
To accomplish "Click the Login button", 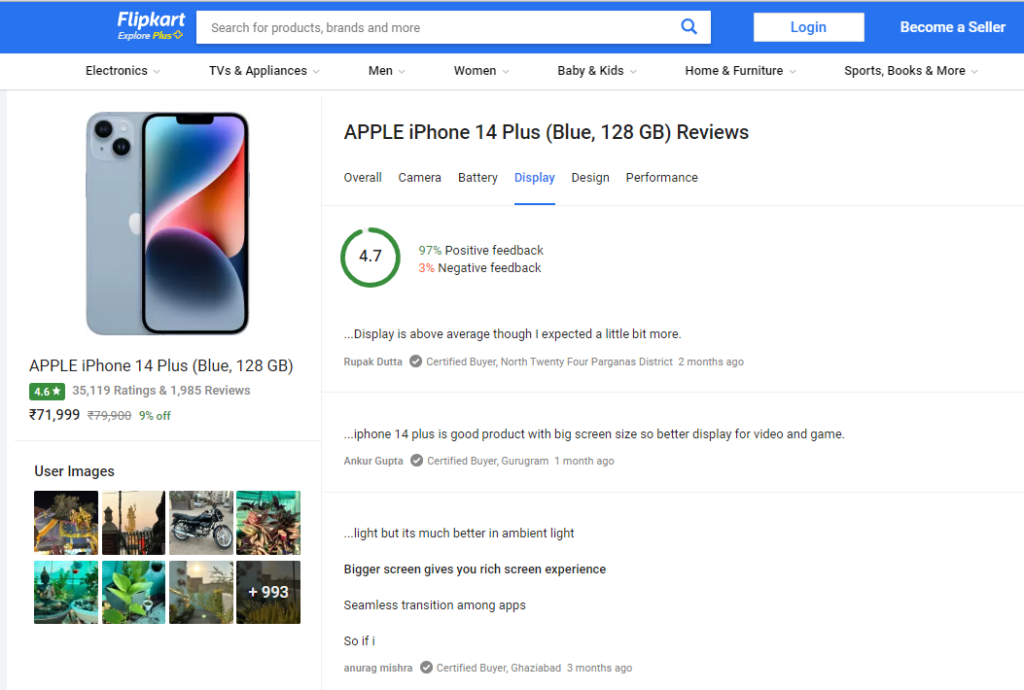I will point(808,27).
